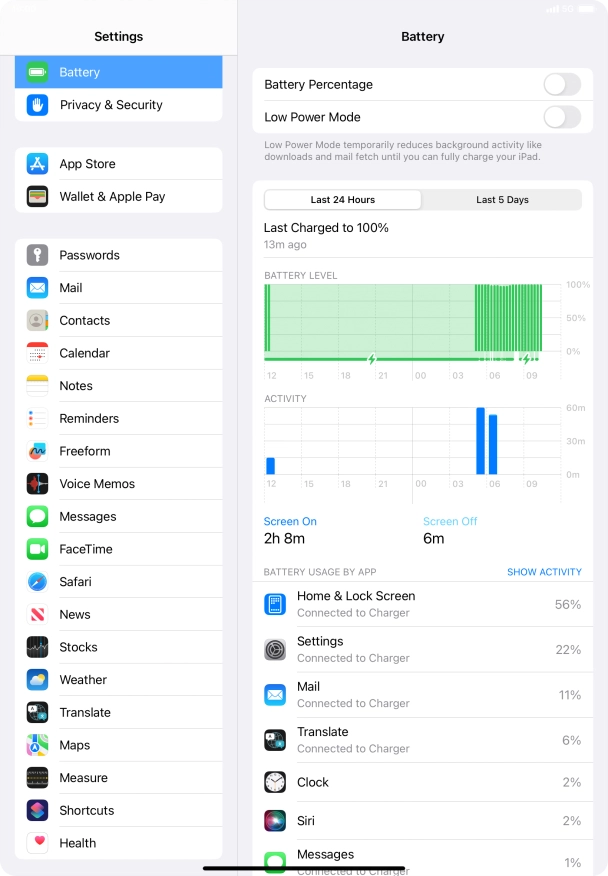The image size is (608, 876).
Task: Select the Mail battery usage row
Action: coord(422,695)
